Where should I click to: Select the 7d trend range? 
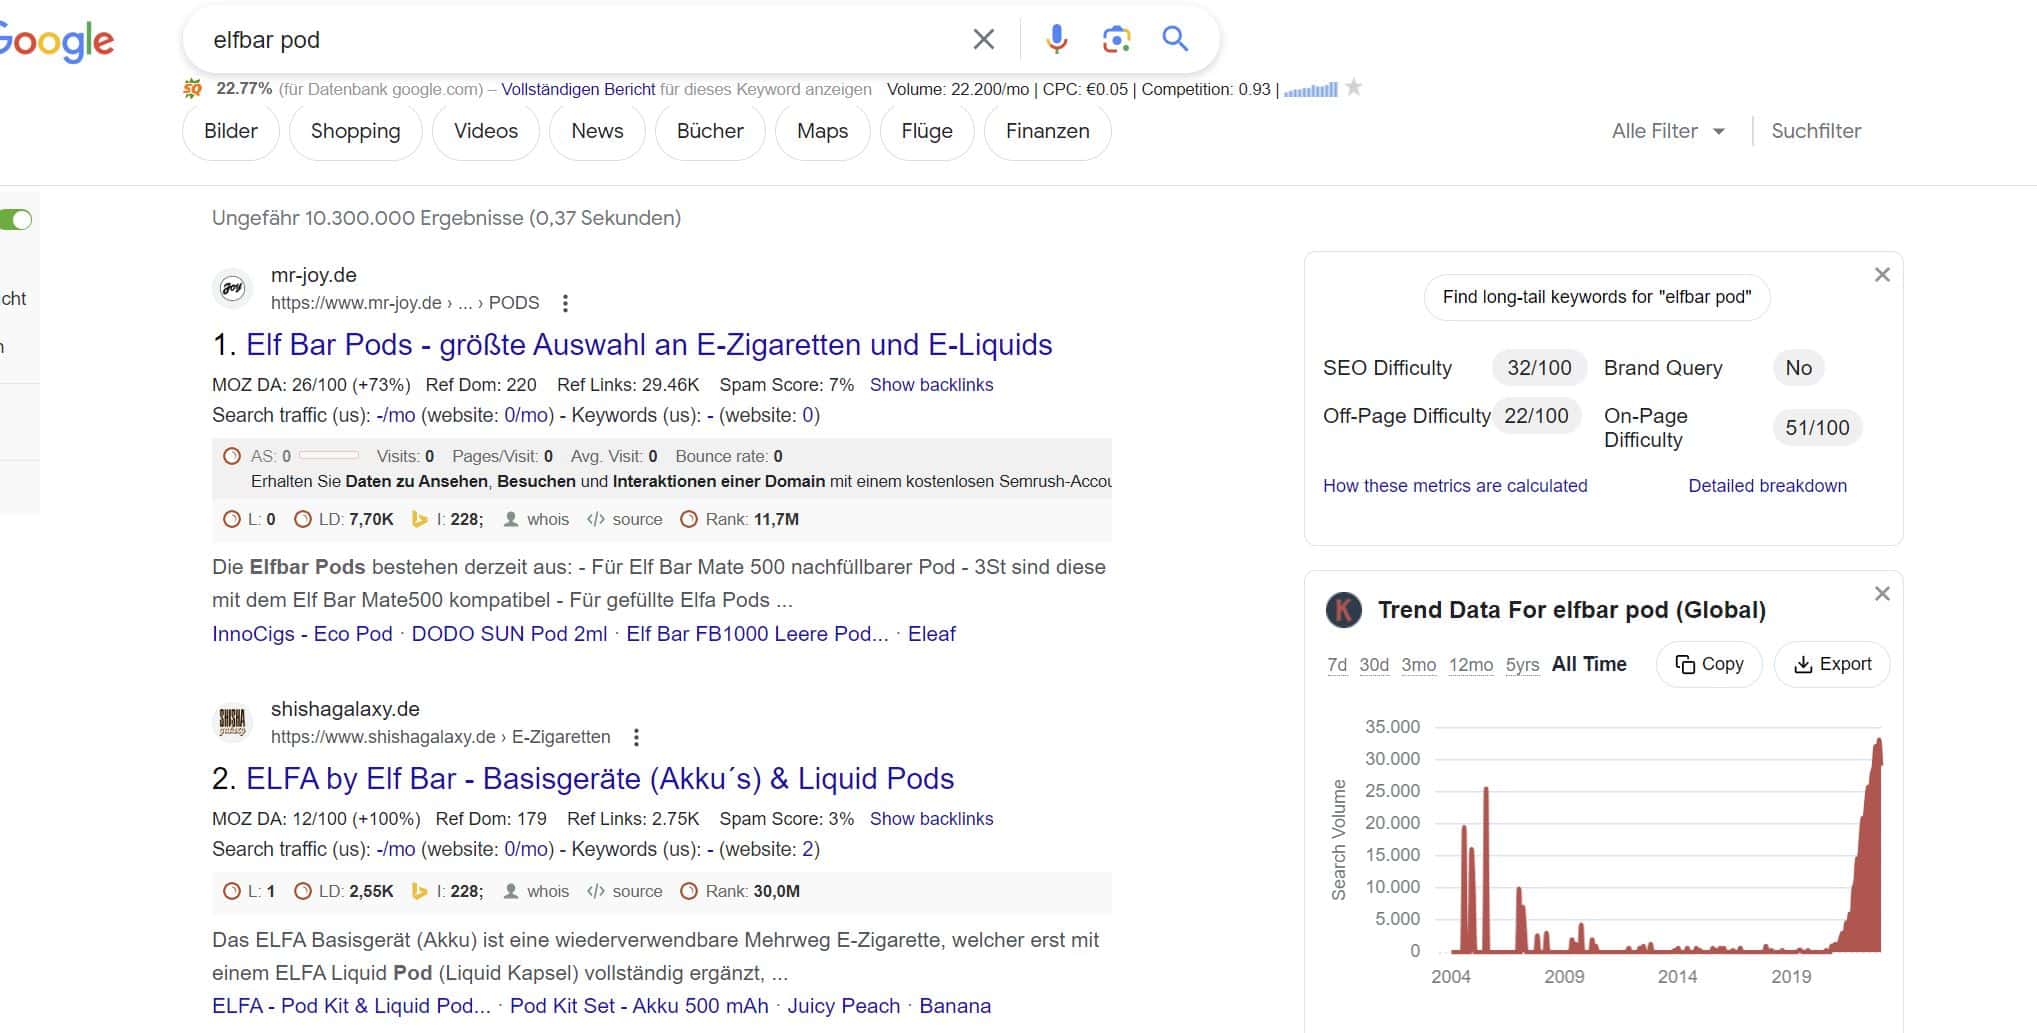pos(1337,665)
